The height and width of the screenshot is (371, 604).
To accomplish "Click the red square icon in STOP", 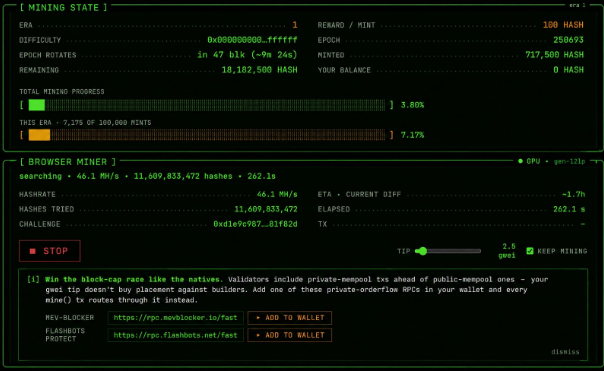I will (33, 251).
